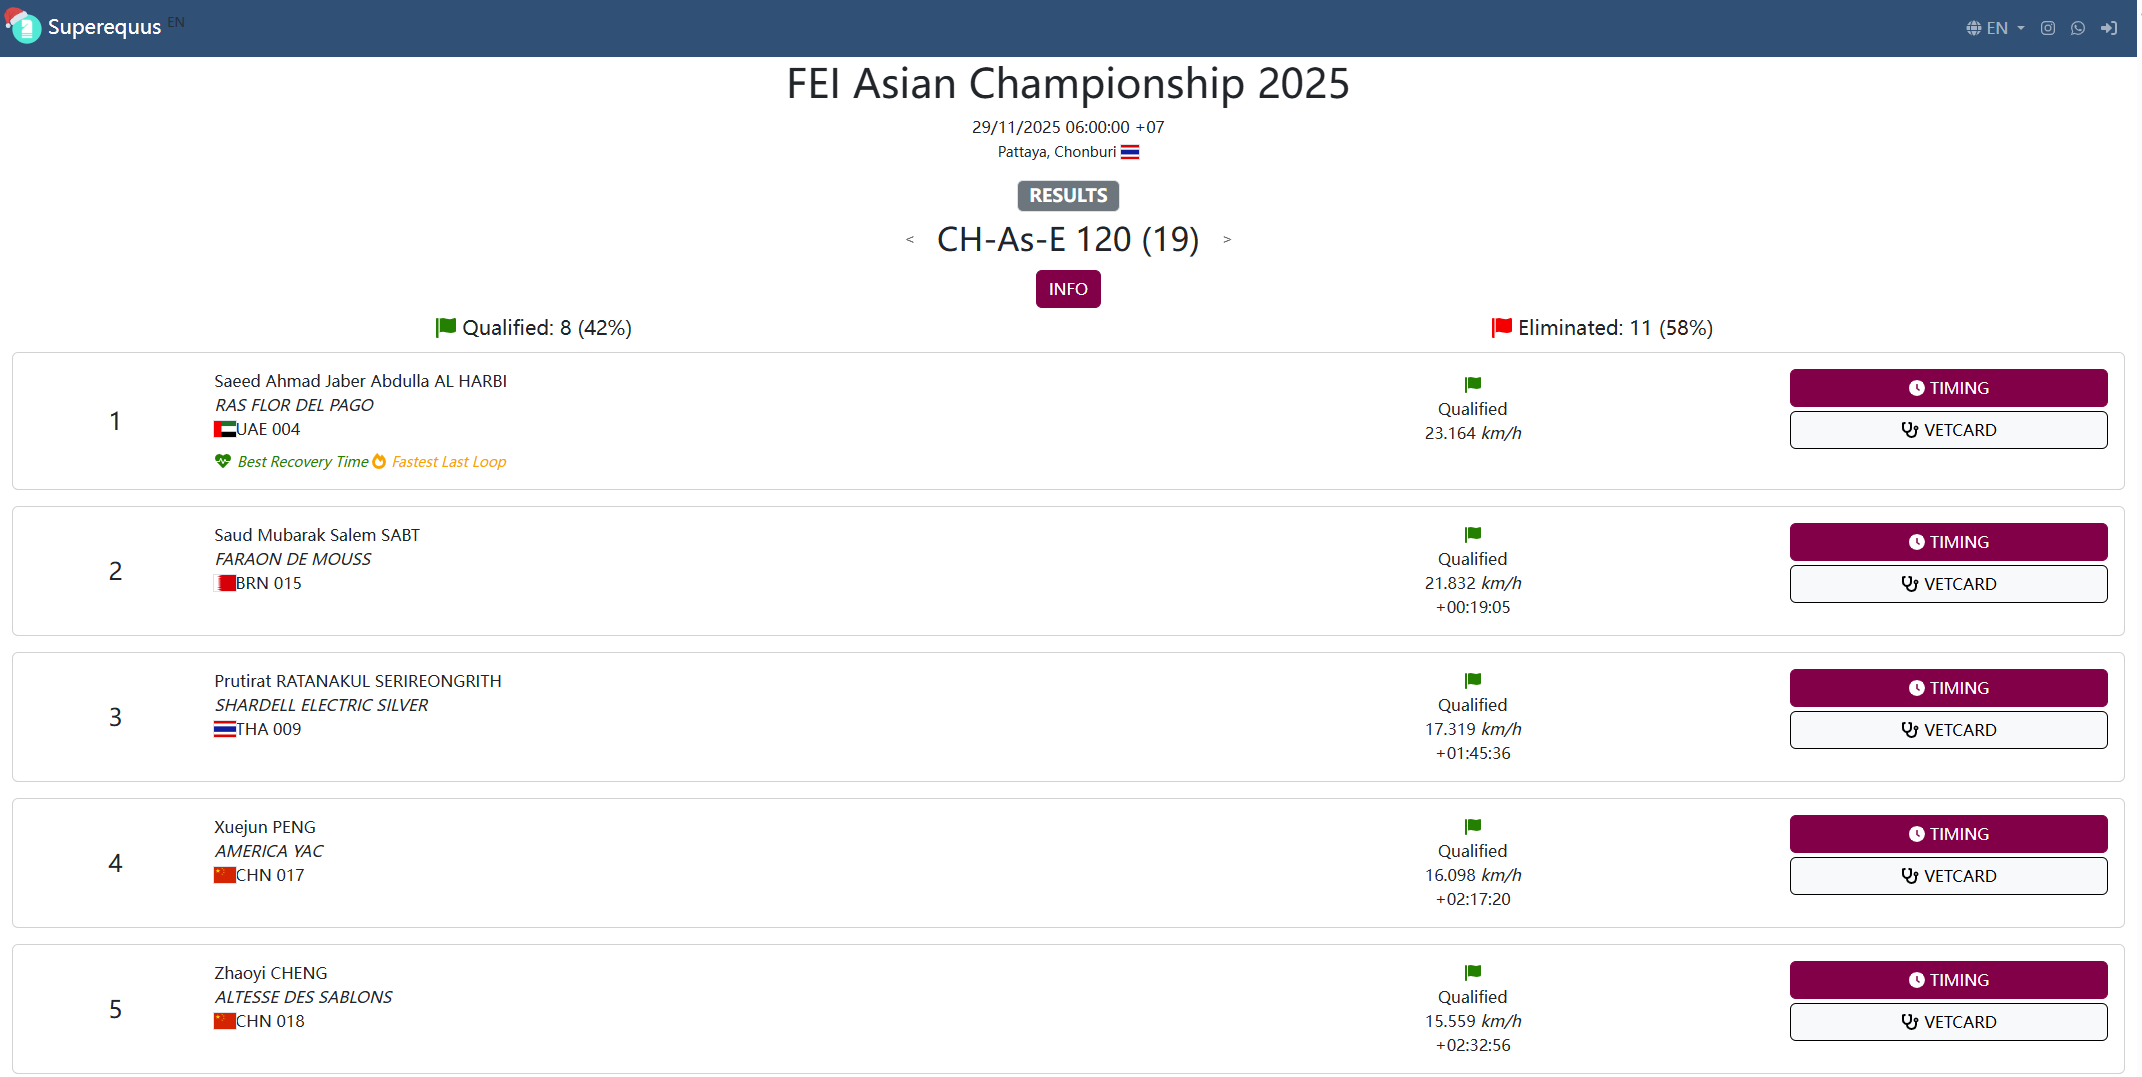The image size is (2142, 1077).
Task: Click the Fastest Last Loop flame icon
Action: click(x=379, y=461)
